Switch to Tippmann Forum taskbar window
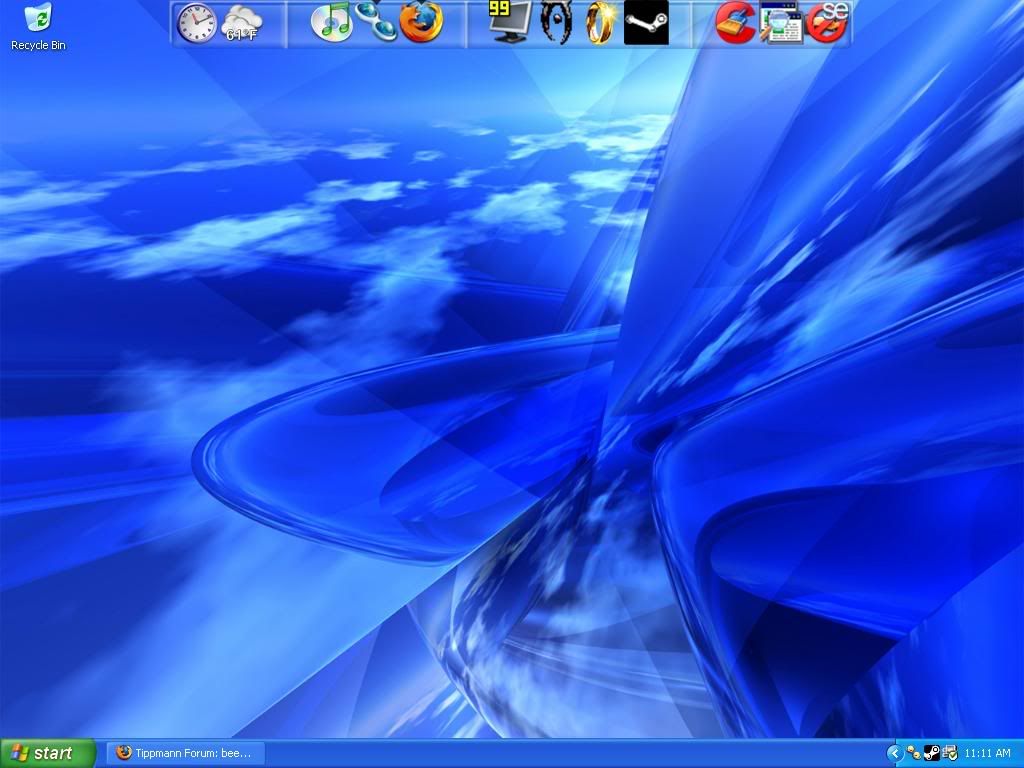Image resolution: width=1024 pixels, height=768 pixels. coord(185,753)
